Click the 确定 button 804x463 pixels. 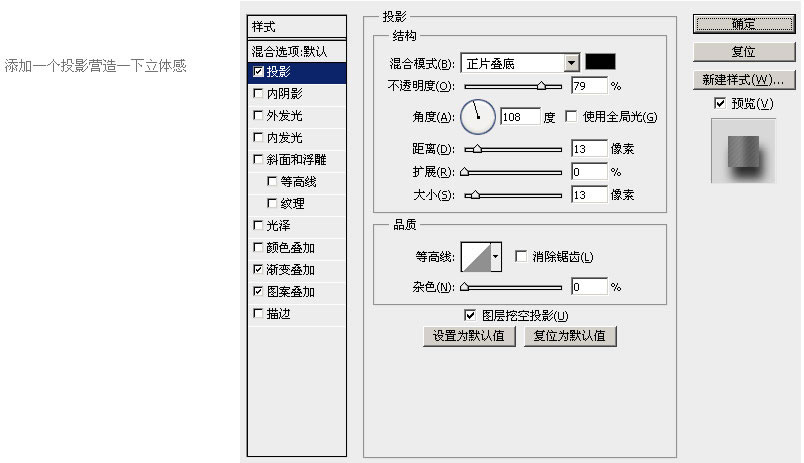point(743,24)
